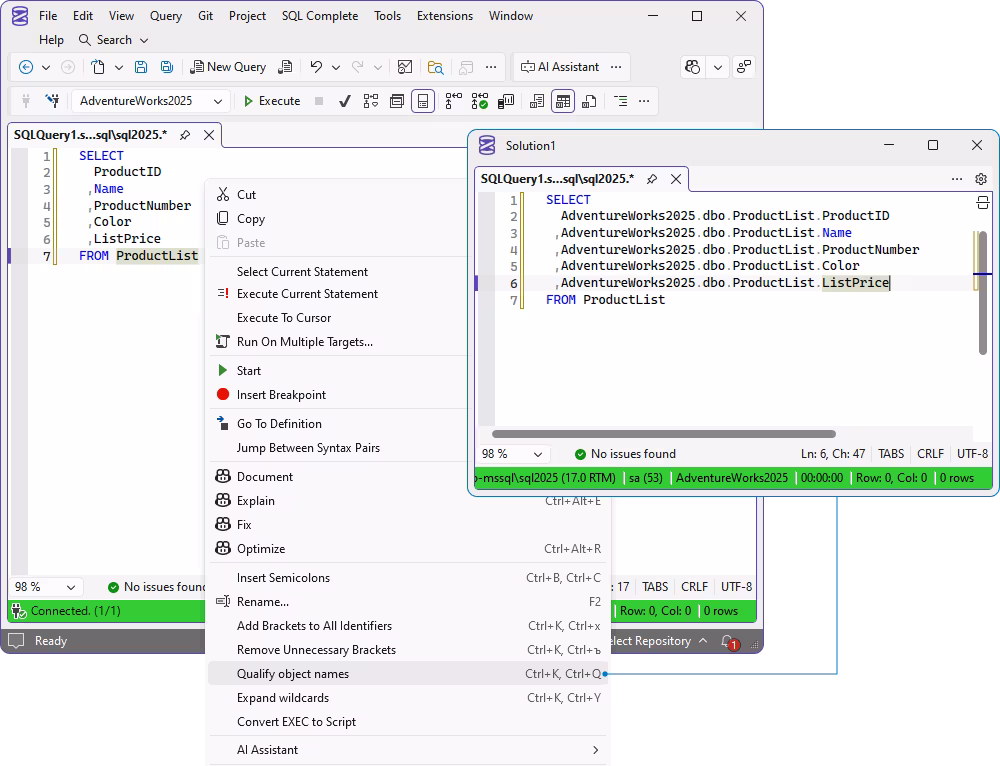Click the split editor icon in Solution1
The width and height of the screenshot is (1000, 766).
[983, 203]
